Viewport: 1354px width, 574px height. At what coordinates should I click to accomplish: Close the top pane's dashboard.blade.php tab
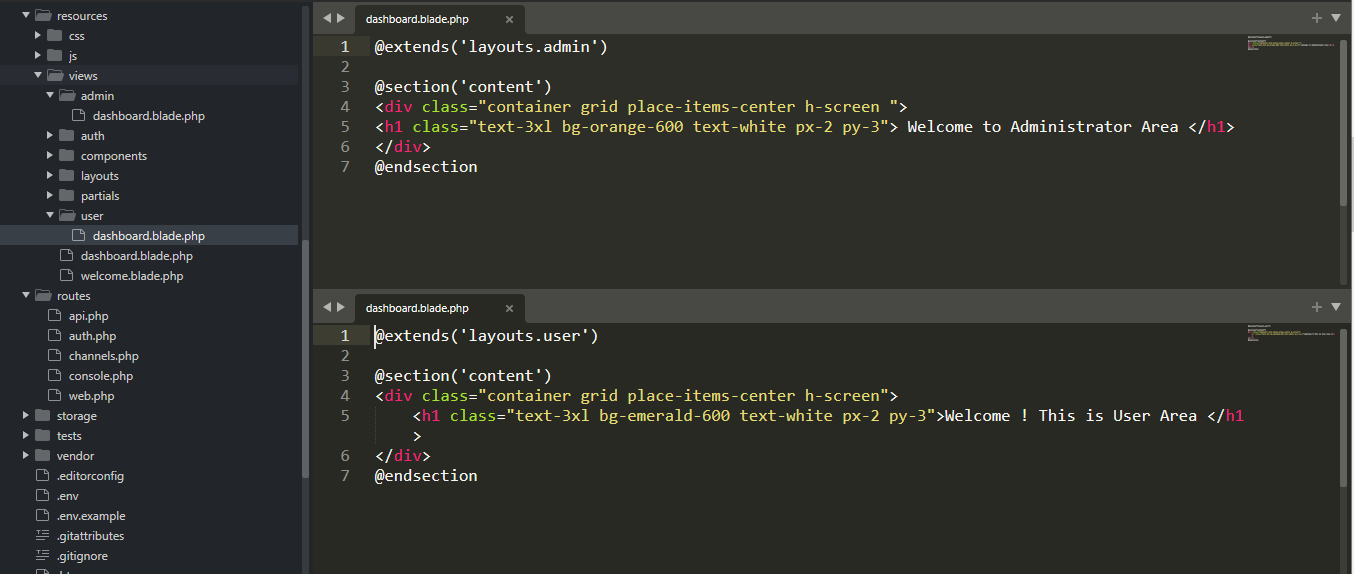tap(509, 19)
